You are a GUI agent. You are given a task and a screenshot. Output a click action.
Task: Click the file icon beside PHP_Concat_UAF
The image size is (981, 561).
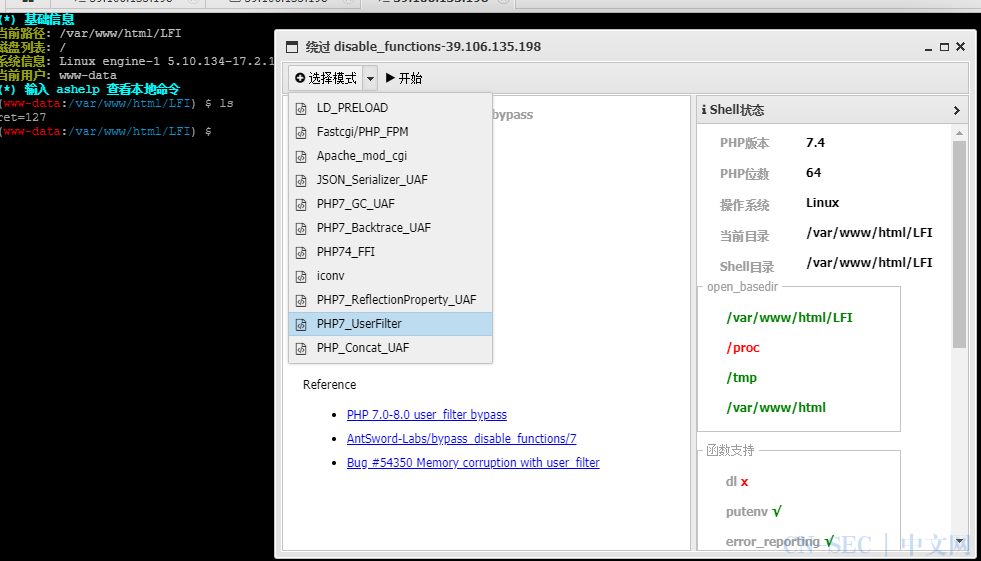tap(302, 348)
